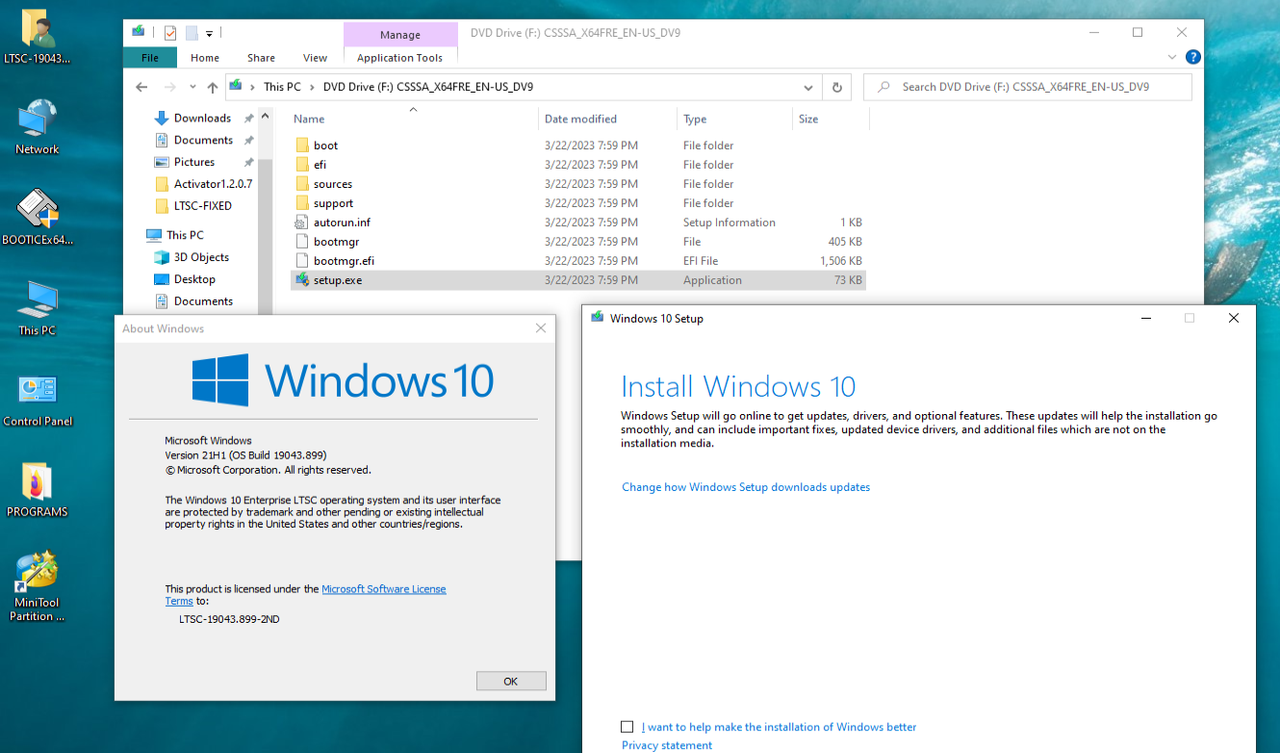Open the Application Tools tab
Viewport: 1280px width, 753px height.
point(400,58)
